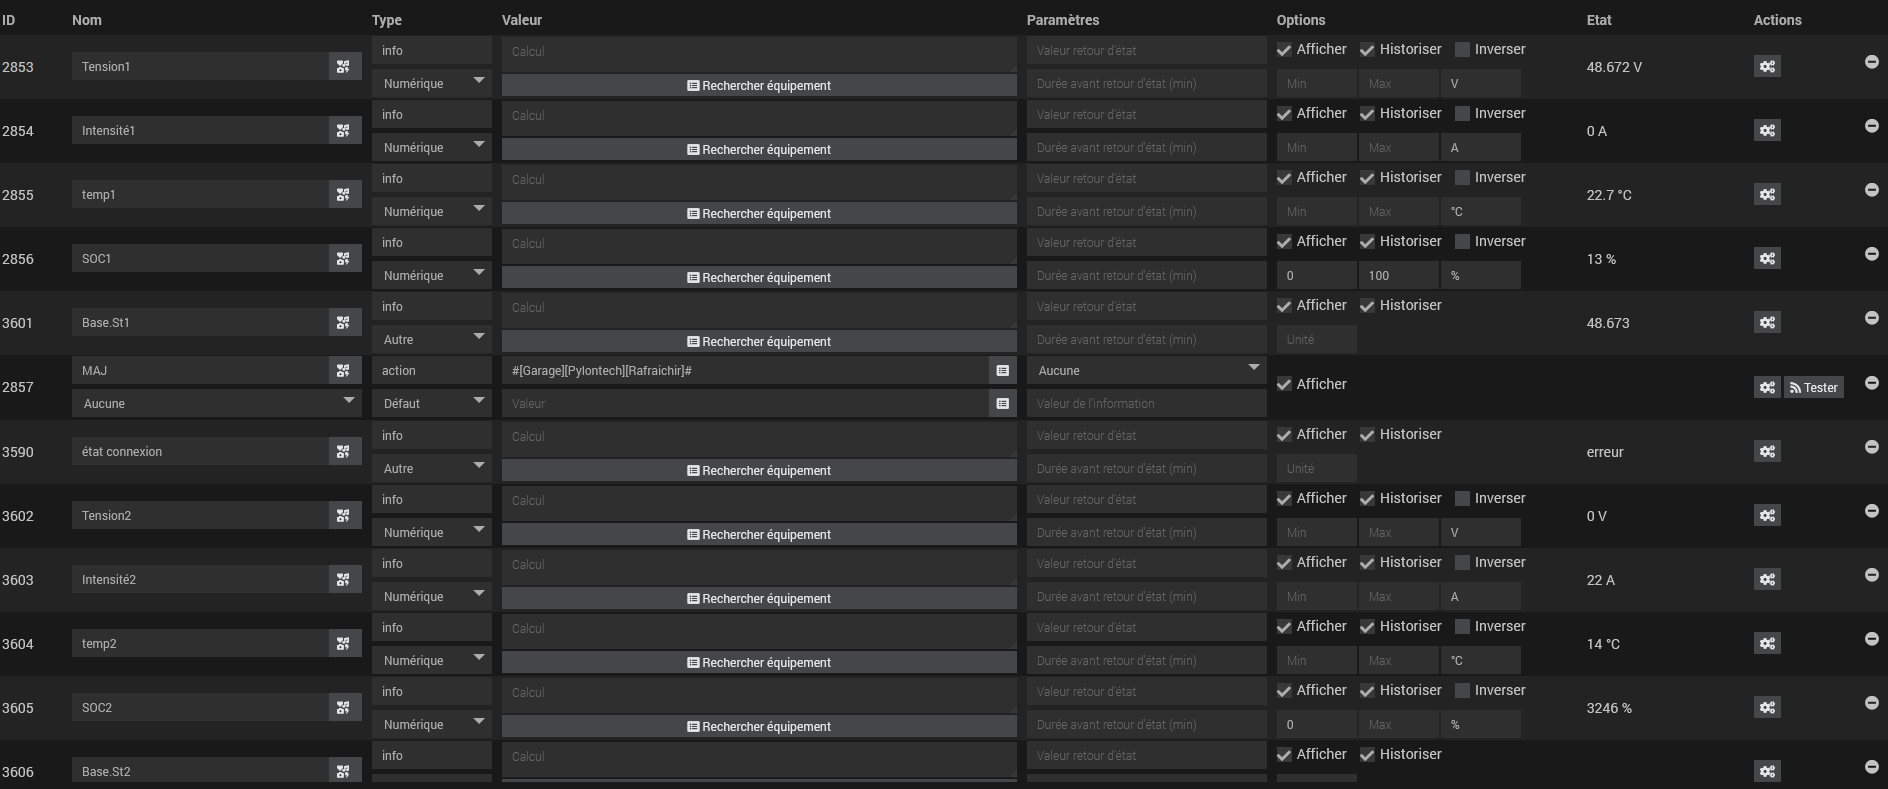1888x789 pixels.
Task: Remove the temp1 command with minus icon
Action: click(x=1871, y=190)
